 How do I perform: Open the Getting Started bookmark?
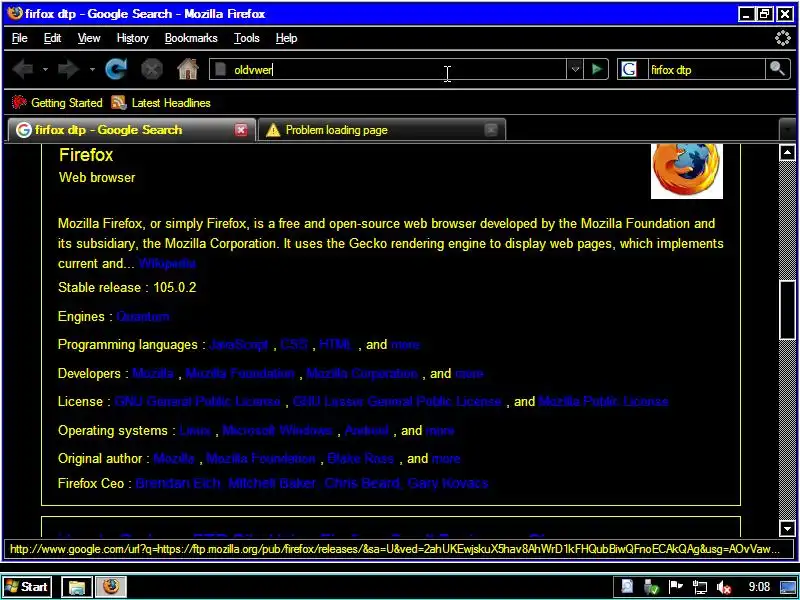click(57, 103)
